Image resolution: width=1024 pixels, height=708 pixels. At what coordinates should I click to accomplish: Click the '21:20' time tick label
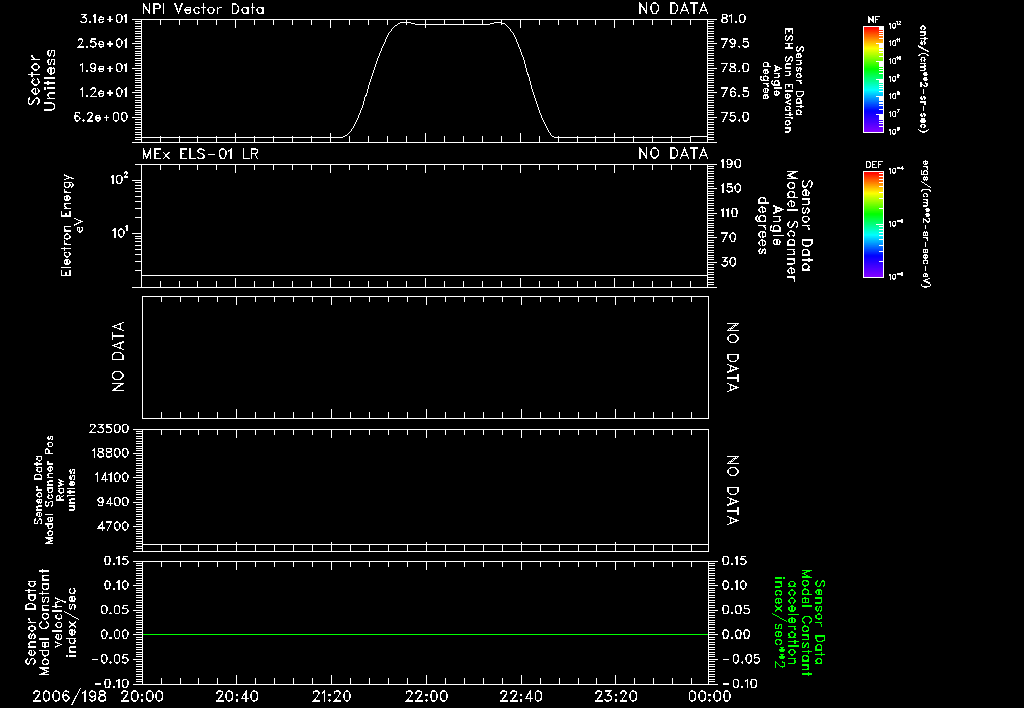click(331, 696)
